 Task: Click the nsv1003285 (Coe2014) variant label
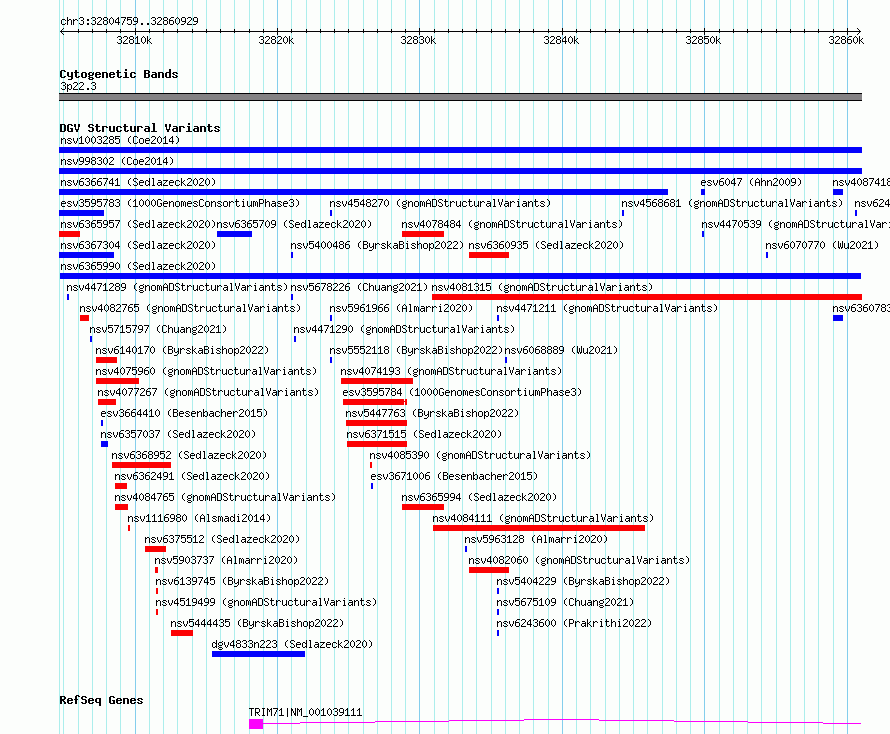pos(120,140)
